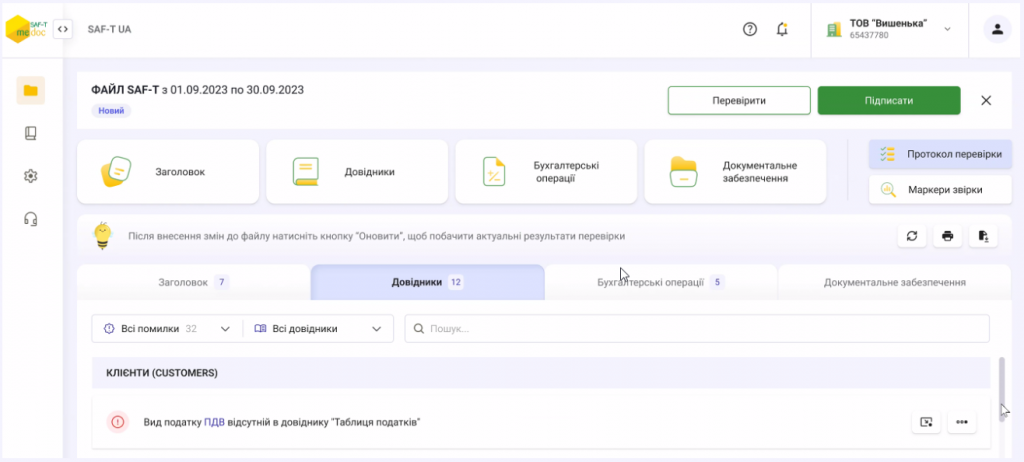Switch to Бухгалтерські операції tab

[x=661, y=282]
